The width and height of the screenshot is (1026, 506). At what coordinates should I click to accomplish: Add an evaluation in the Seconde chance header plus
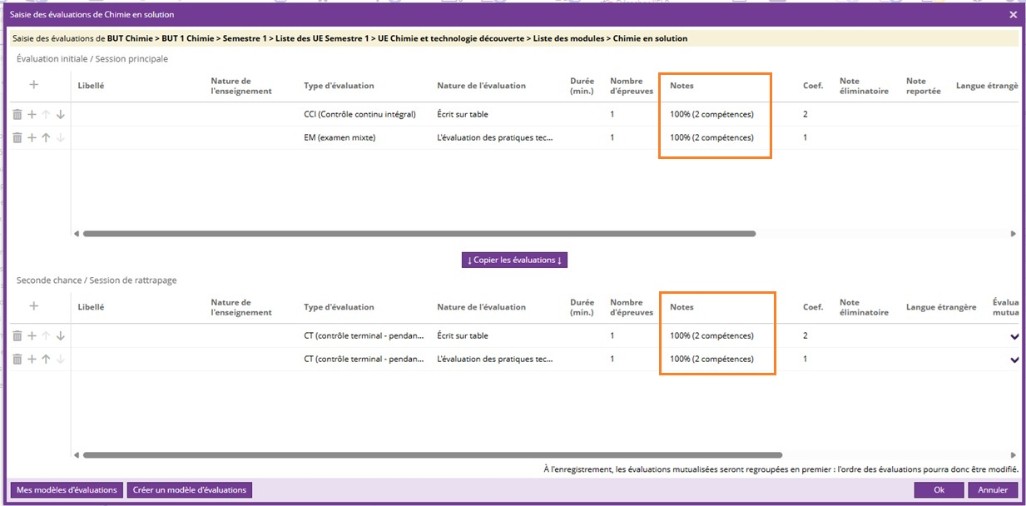pyautogui.click(x=34, y=306)
